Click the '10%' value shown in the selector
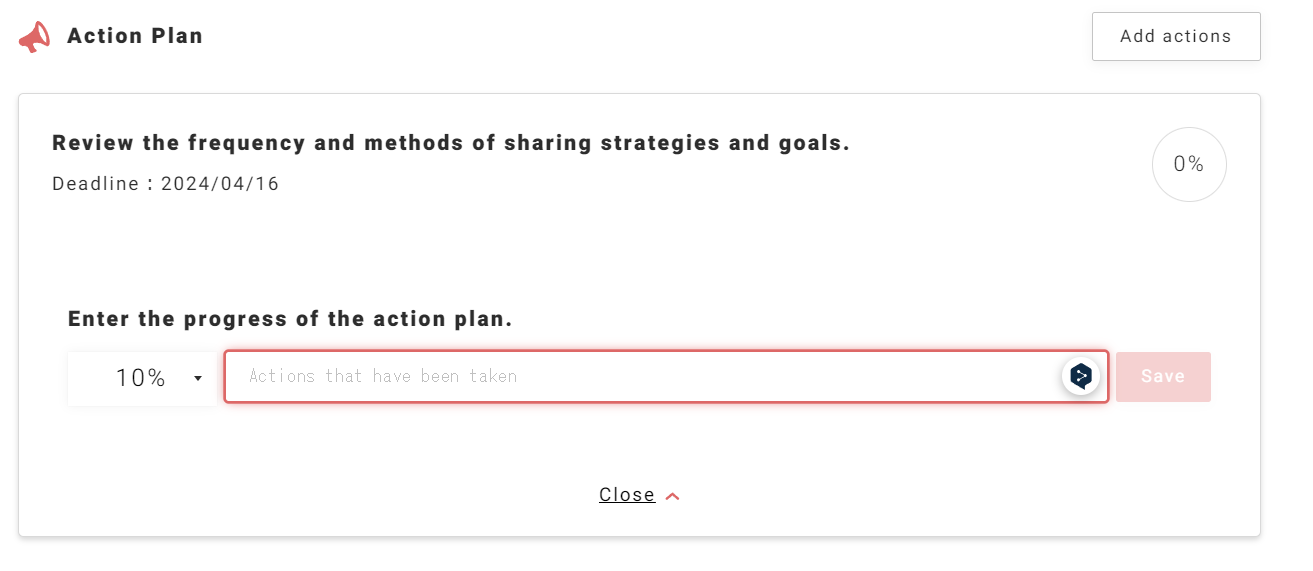The height and width of the screenshot is (571, 1313). tap(140, 378)
